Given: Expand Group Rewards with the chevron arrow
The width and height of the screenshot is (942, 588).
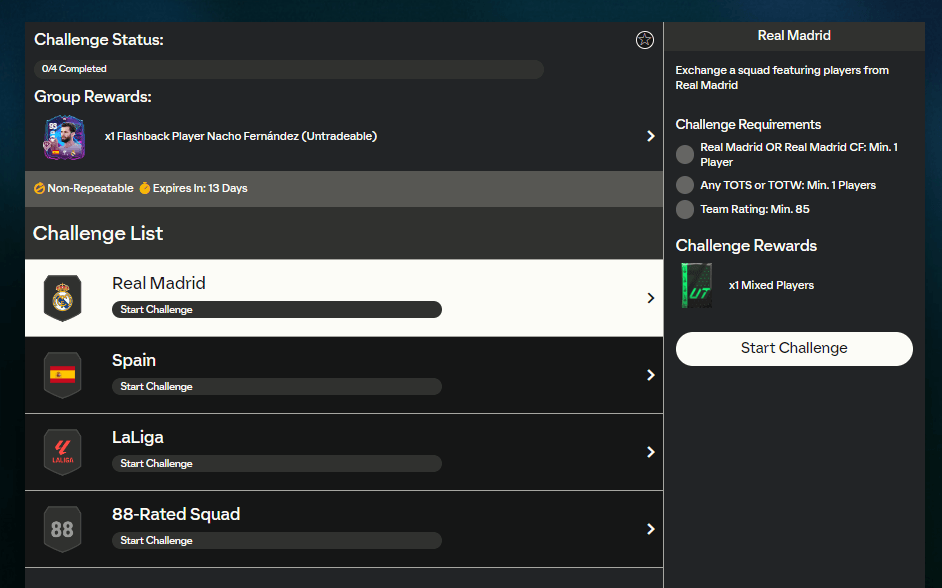Looking at the screenshot, I should pos(651,136).
